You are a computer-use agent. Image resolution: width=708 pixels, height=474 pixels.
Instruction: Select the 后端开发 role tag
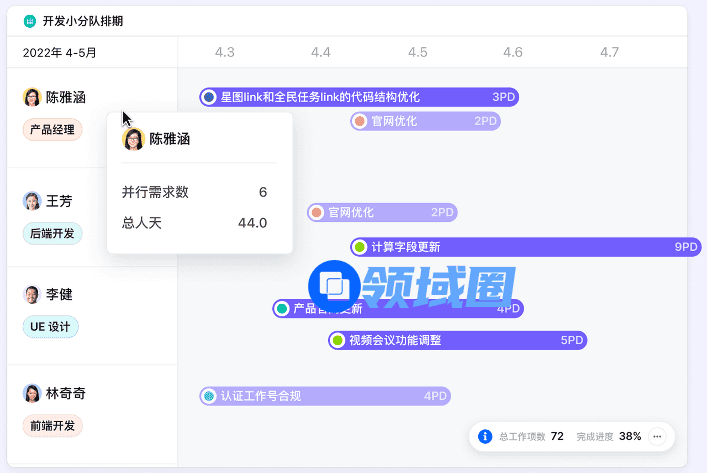click(52, 233)
